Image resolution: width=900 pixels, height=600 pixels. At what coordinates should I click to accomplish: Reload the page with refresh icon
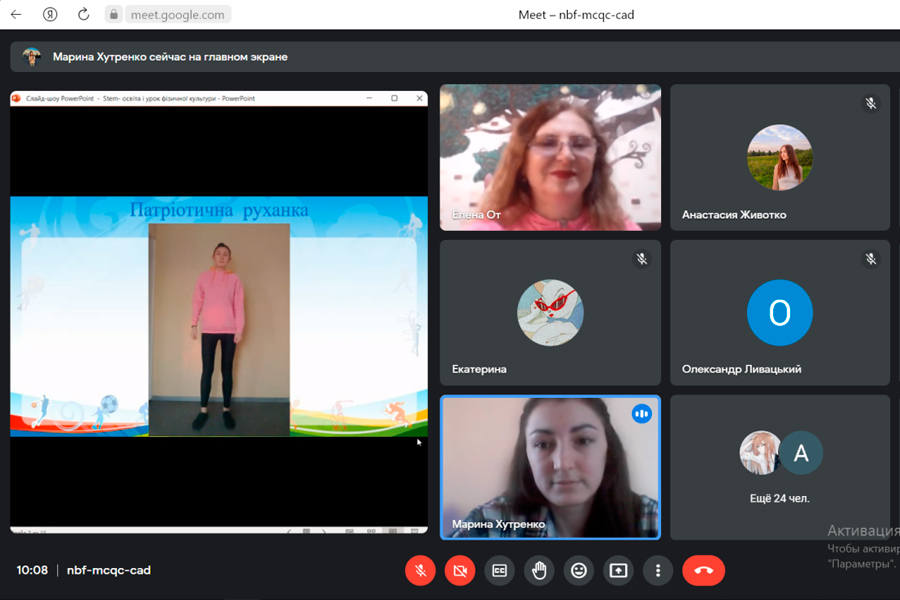point(84,14)
